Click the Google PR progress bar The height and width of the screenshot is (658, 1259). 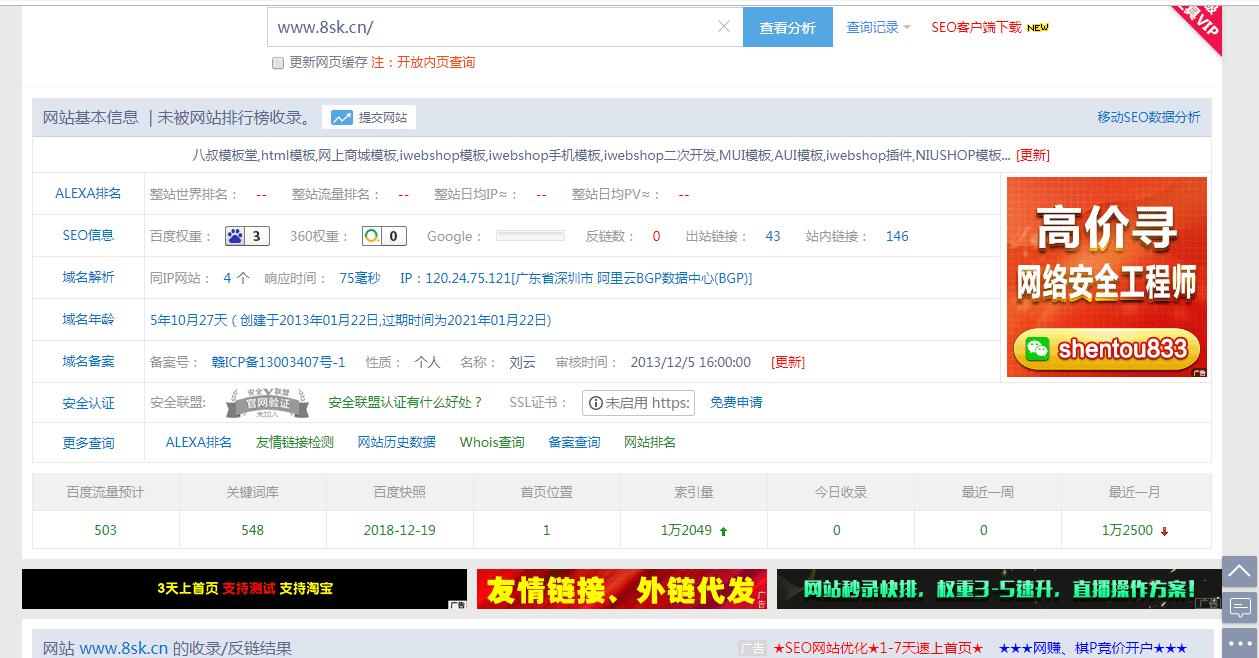530,236
